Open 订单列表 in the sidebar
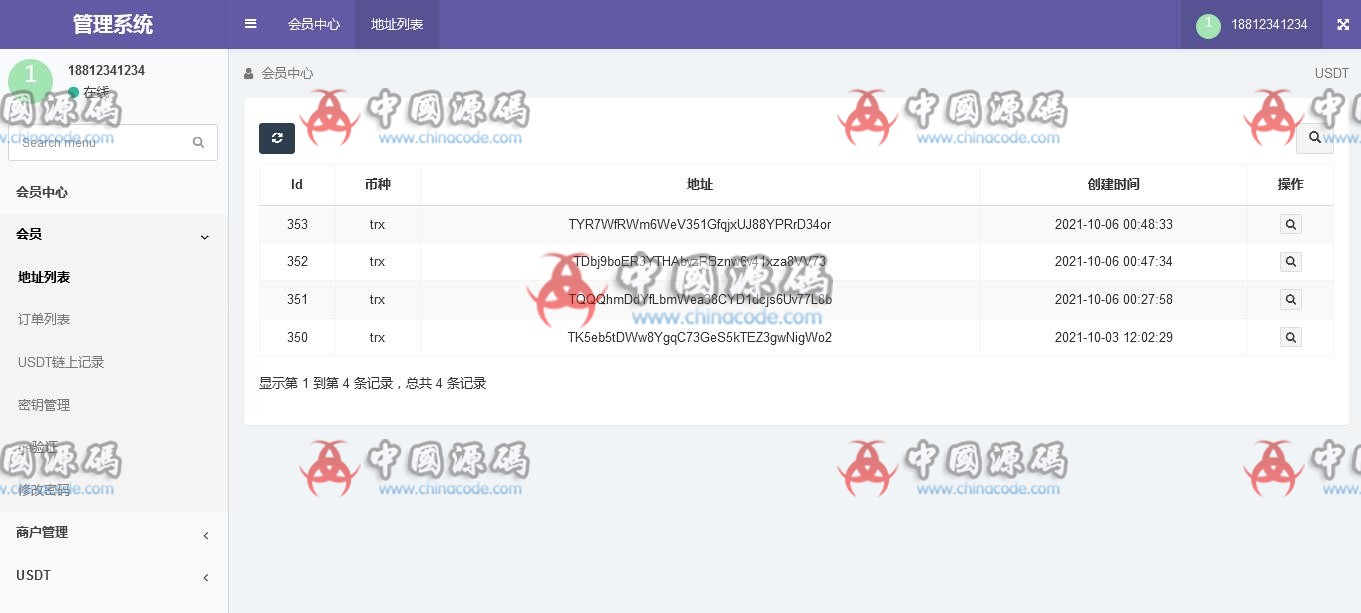 pyautogui.click(x=44, y=319)
